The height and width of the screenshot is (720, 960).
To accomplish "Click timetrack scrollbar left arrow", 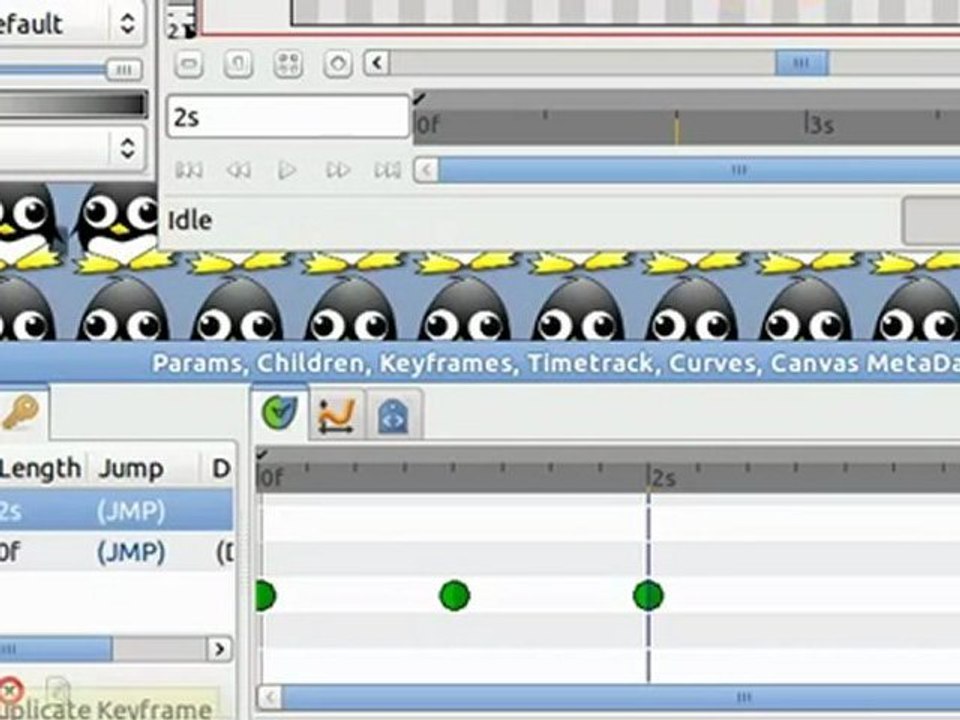I will pos(269,697).
